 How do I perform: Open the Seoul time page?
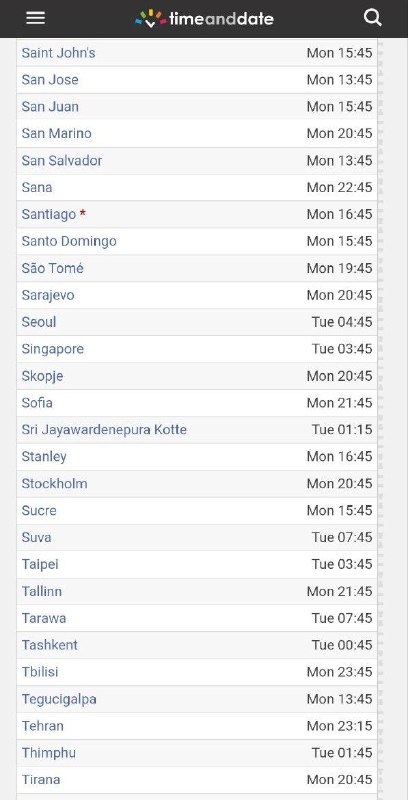pyautogui.click(x=39, y=322)
